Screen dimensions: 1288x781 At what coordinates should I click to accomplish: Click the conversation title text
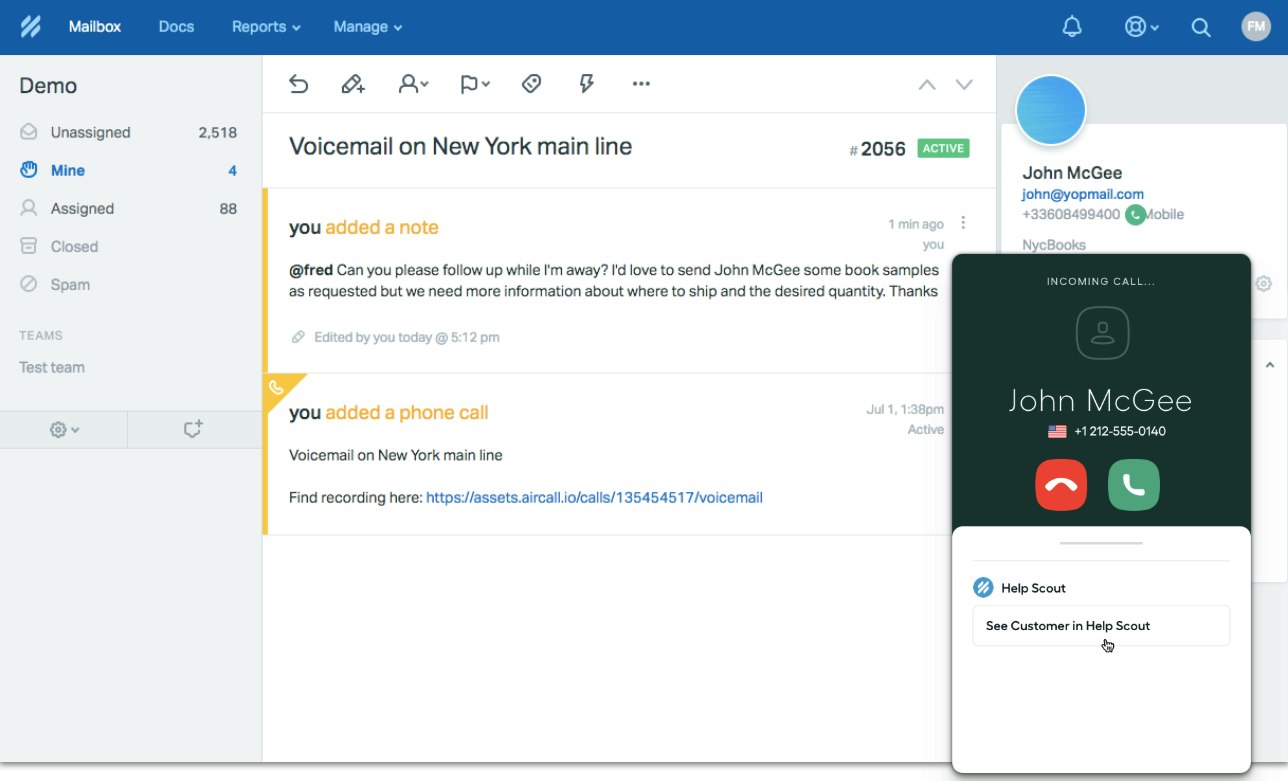(x=460, y=146)
